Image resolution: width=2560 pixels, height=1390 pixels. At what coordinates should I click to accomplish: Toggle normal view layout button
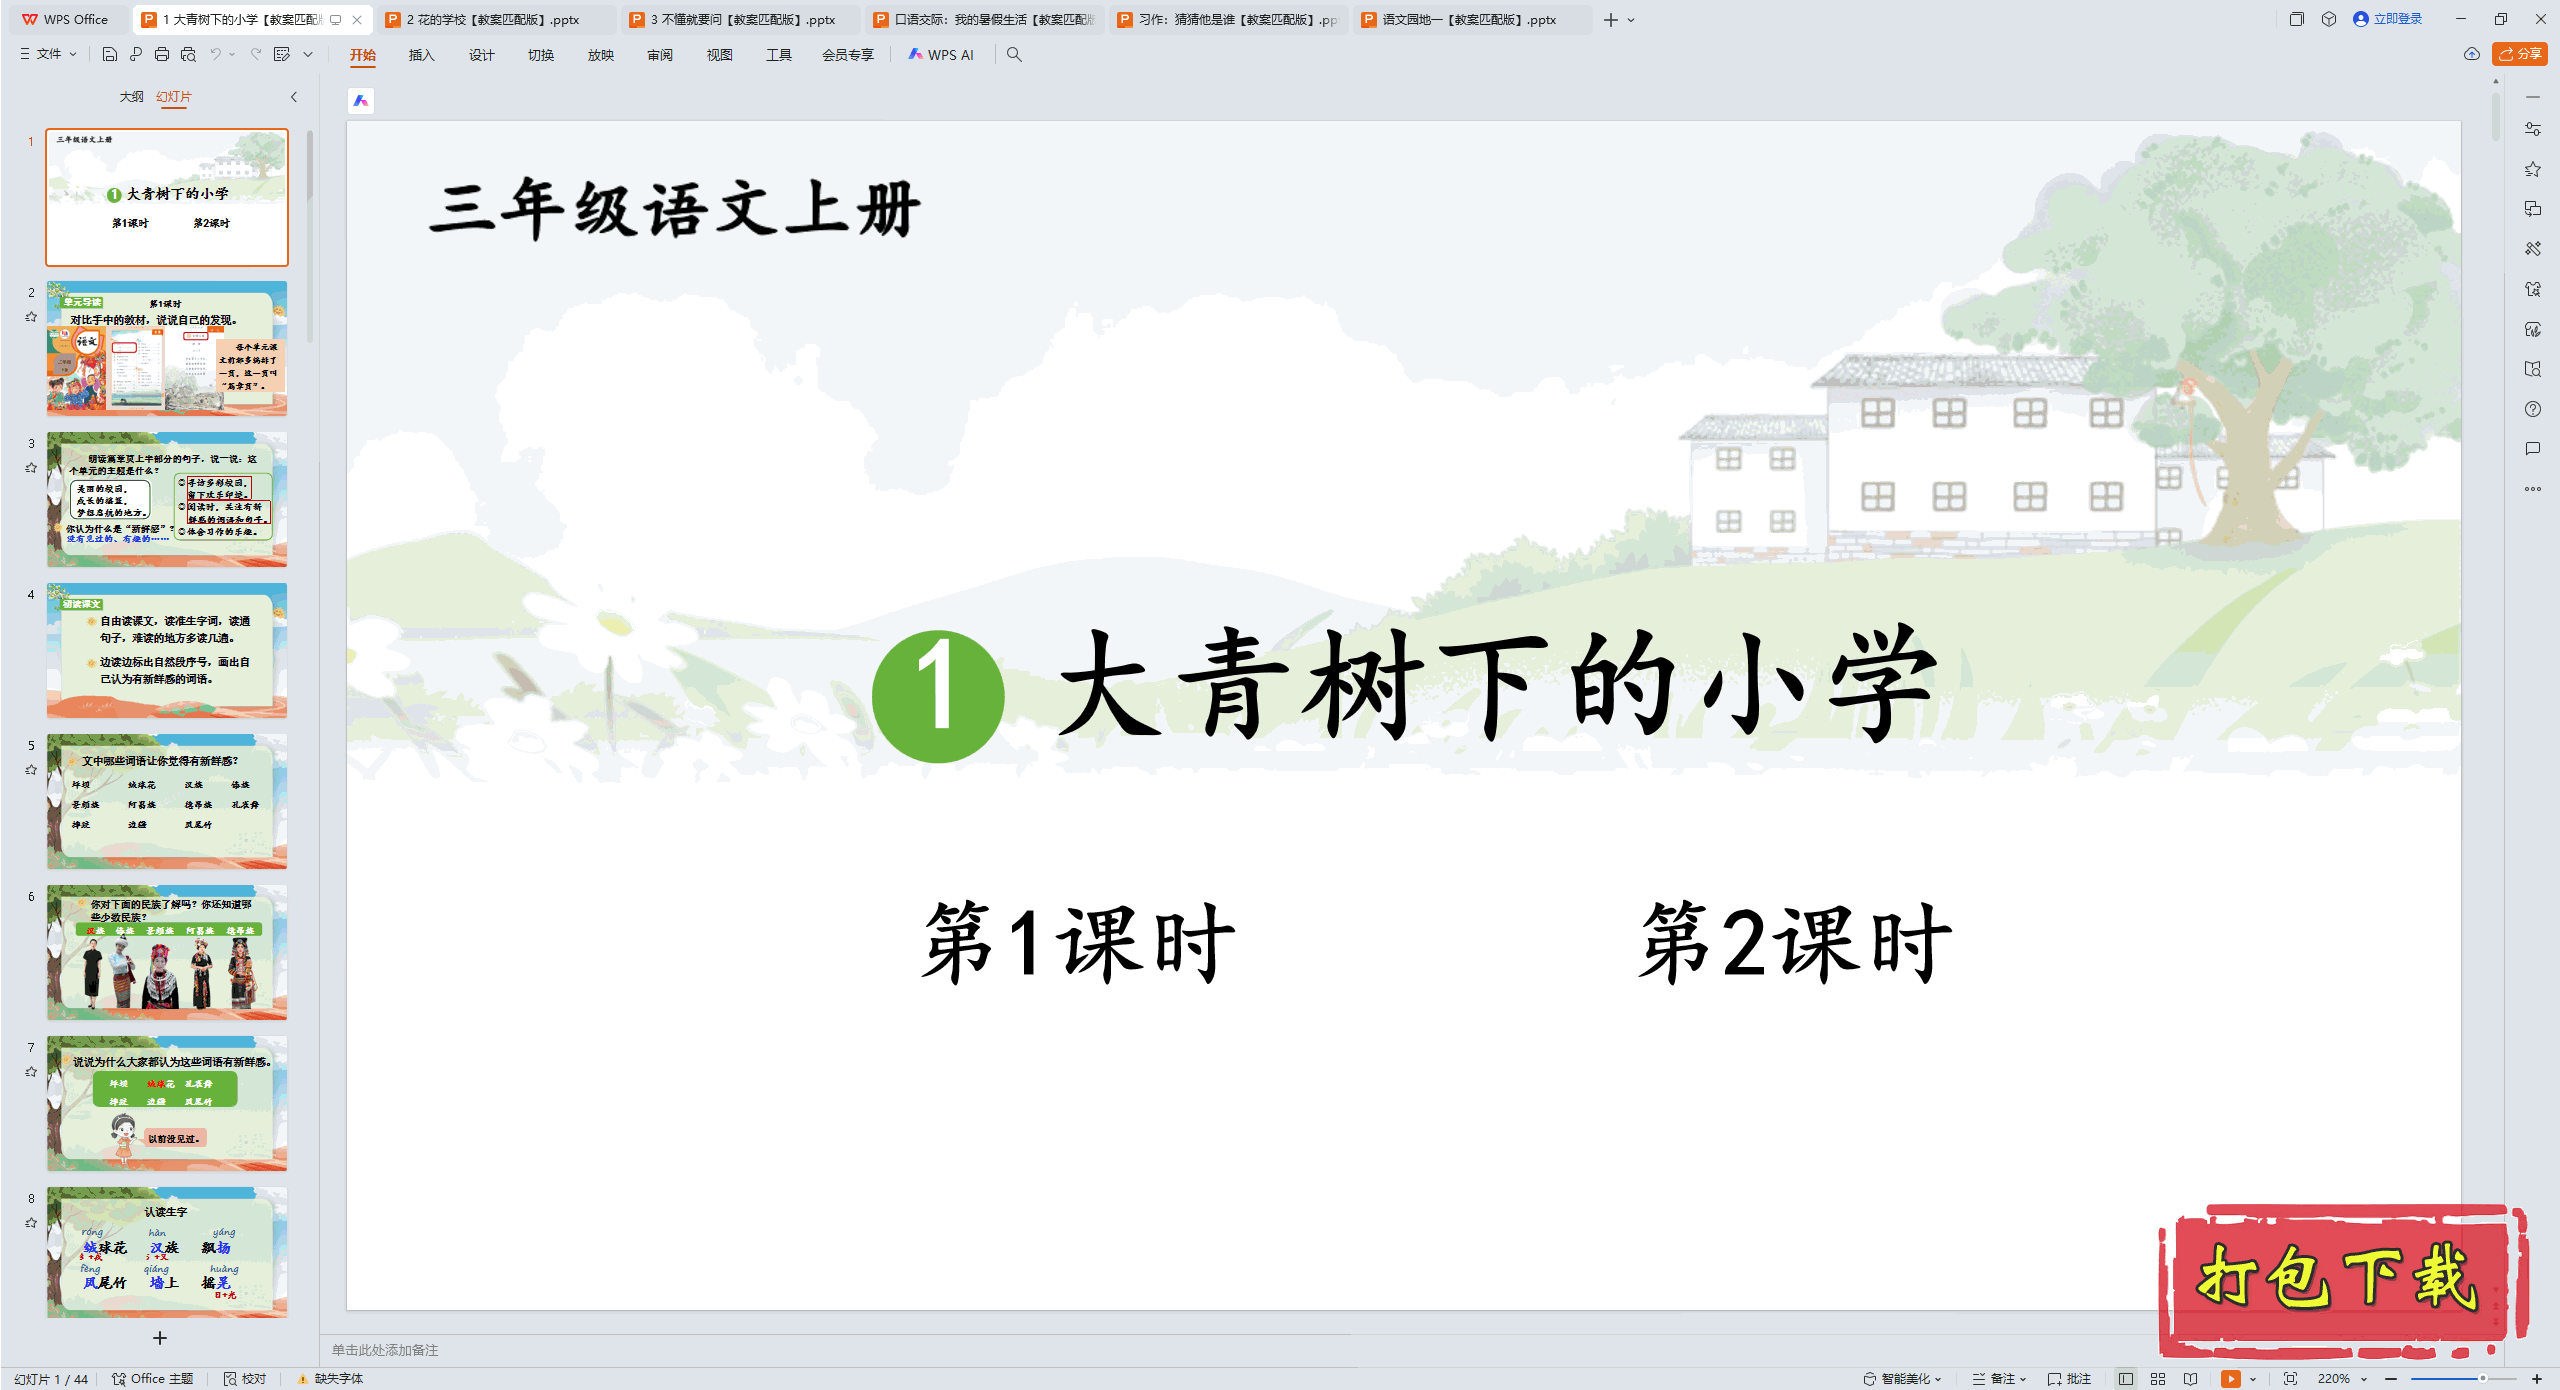click(x=2126, y=1378)
